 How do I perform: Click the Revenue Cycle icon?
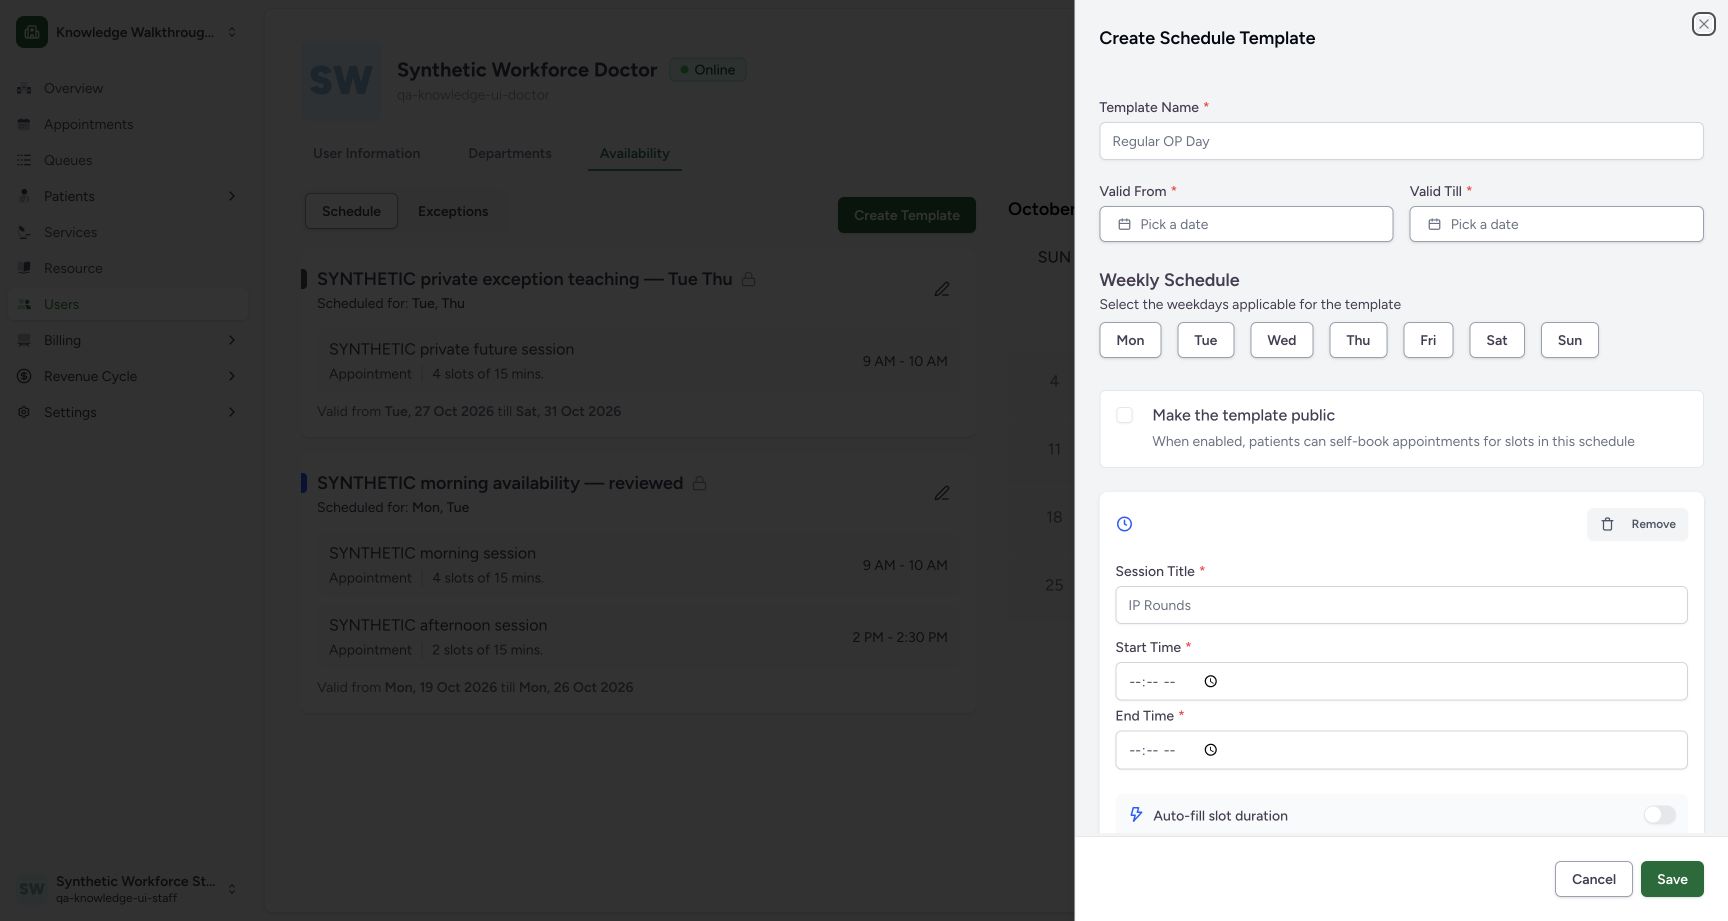point(24,376)
